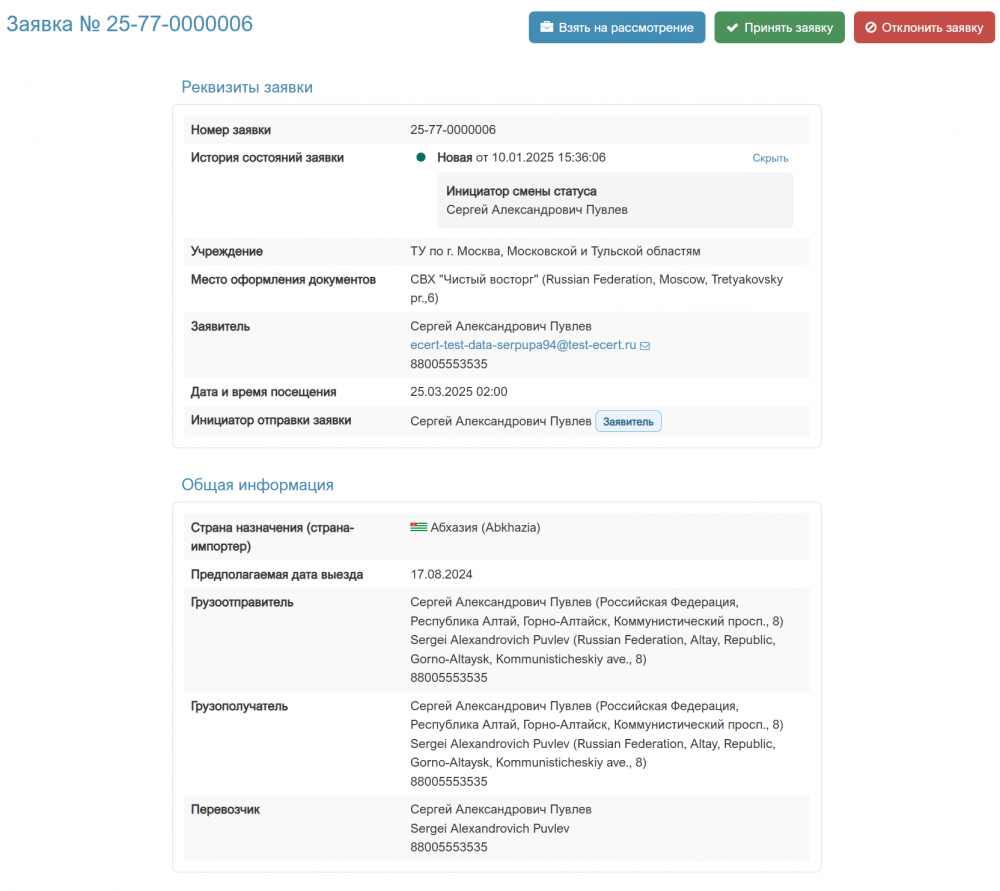This screenshot has width=1000, height=891.
Task: Click the briefcase icon for taking into review
Action: 547,28
